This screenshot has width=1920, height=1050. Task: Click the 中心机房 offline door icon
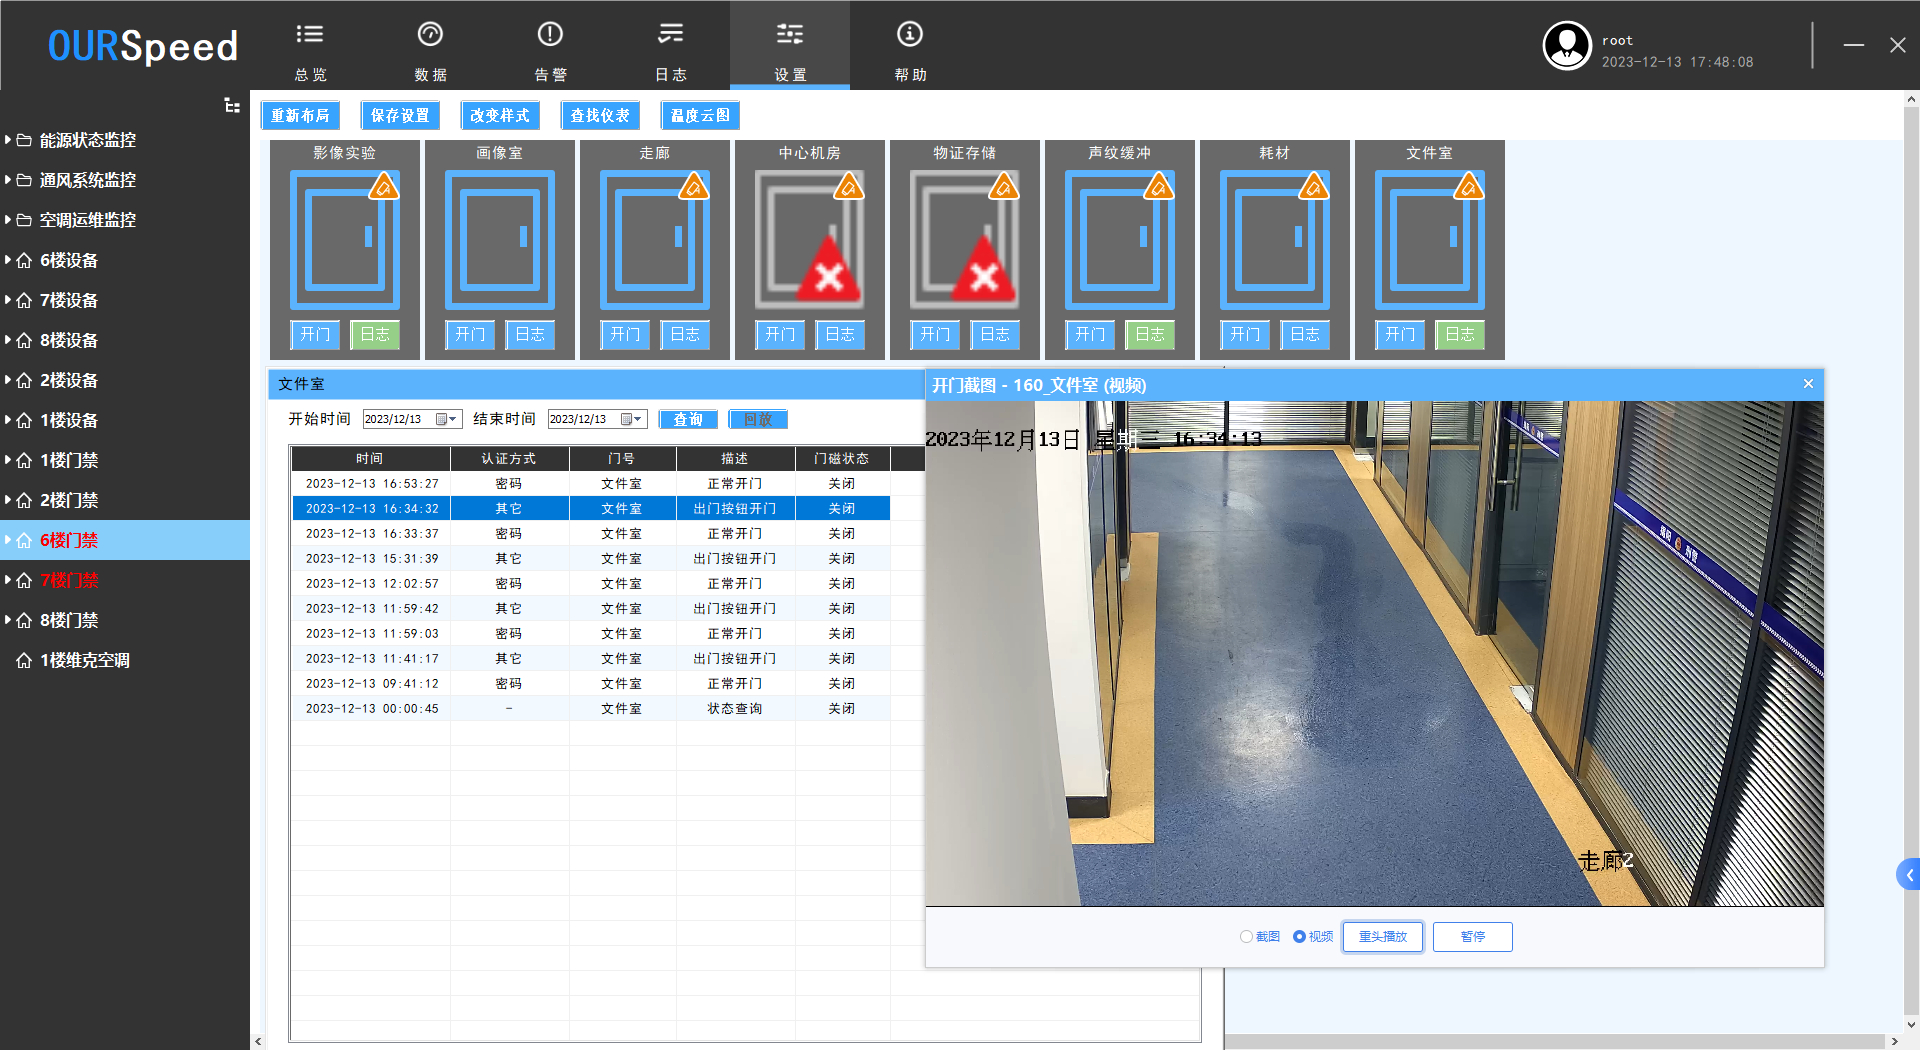pyautogui.click(x=809, y=240)
